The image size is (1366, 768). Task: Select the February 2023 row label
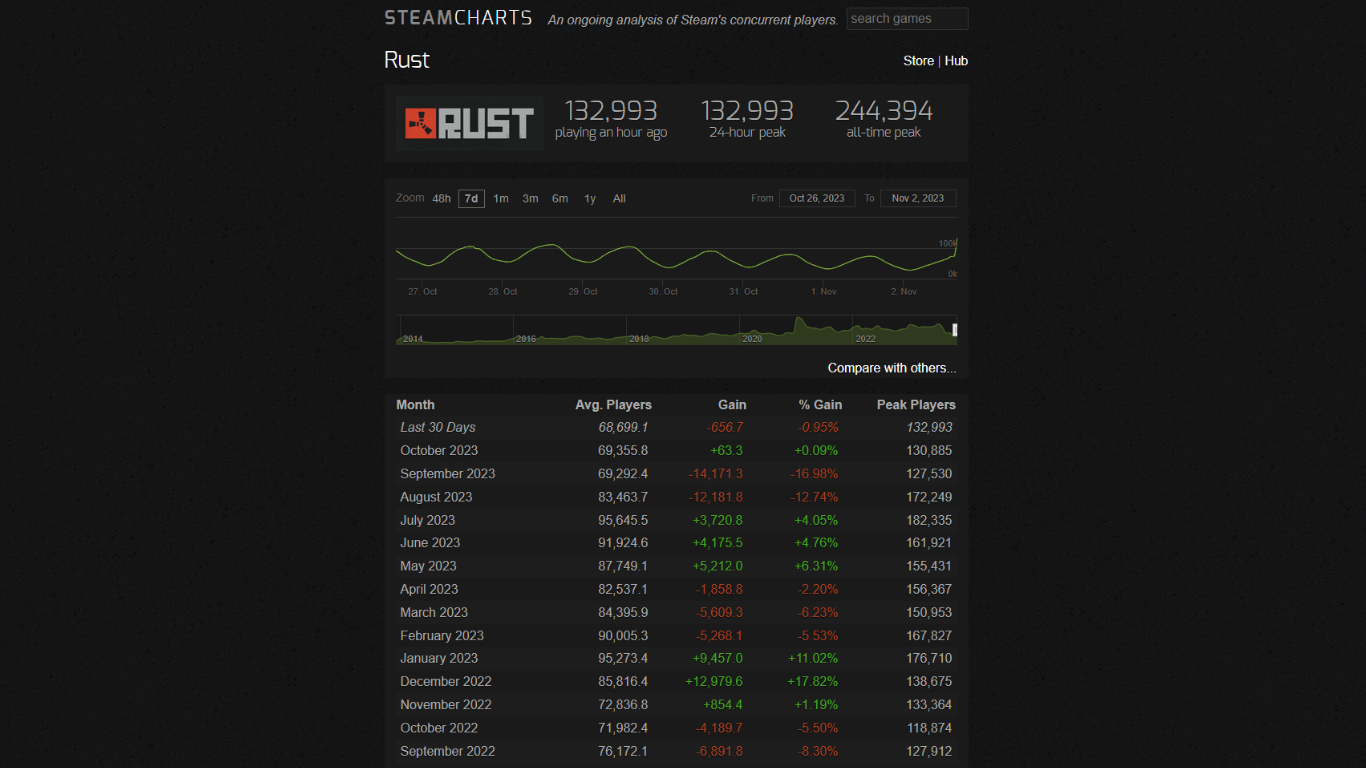(x=442, y=635)
